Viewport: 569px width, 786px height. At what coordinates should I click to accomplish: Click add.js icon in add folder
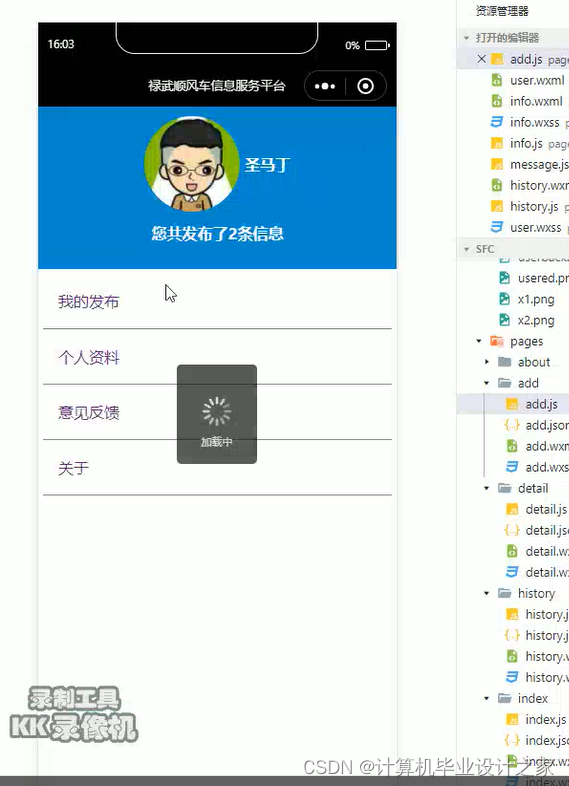click(512, 404)
